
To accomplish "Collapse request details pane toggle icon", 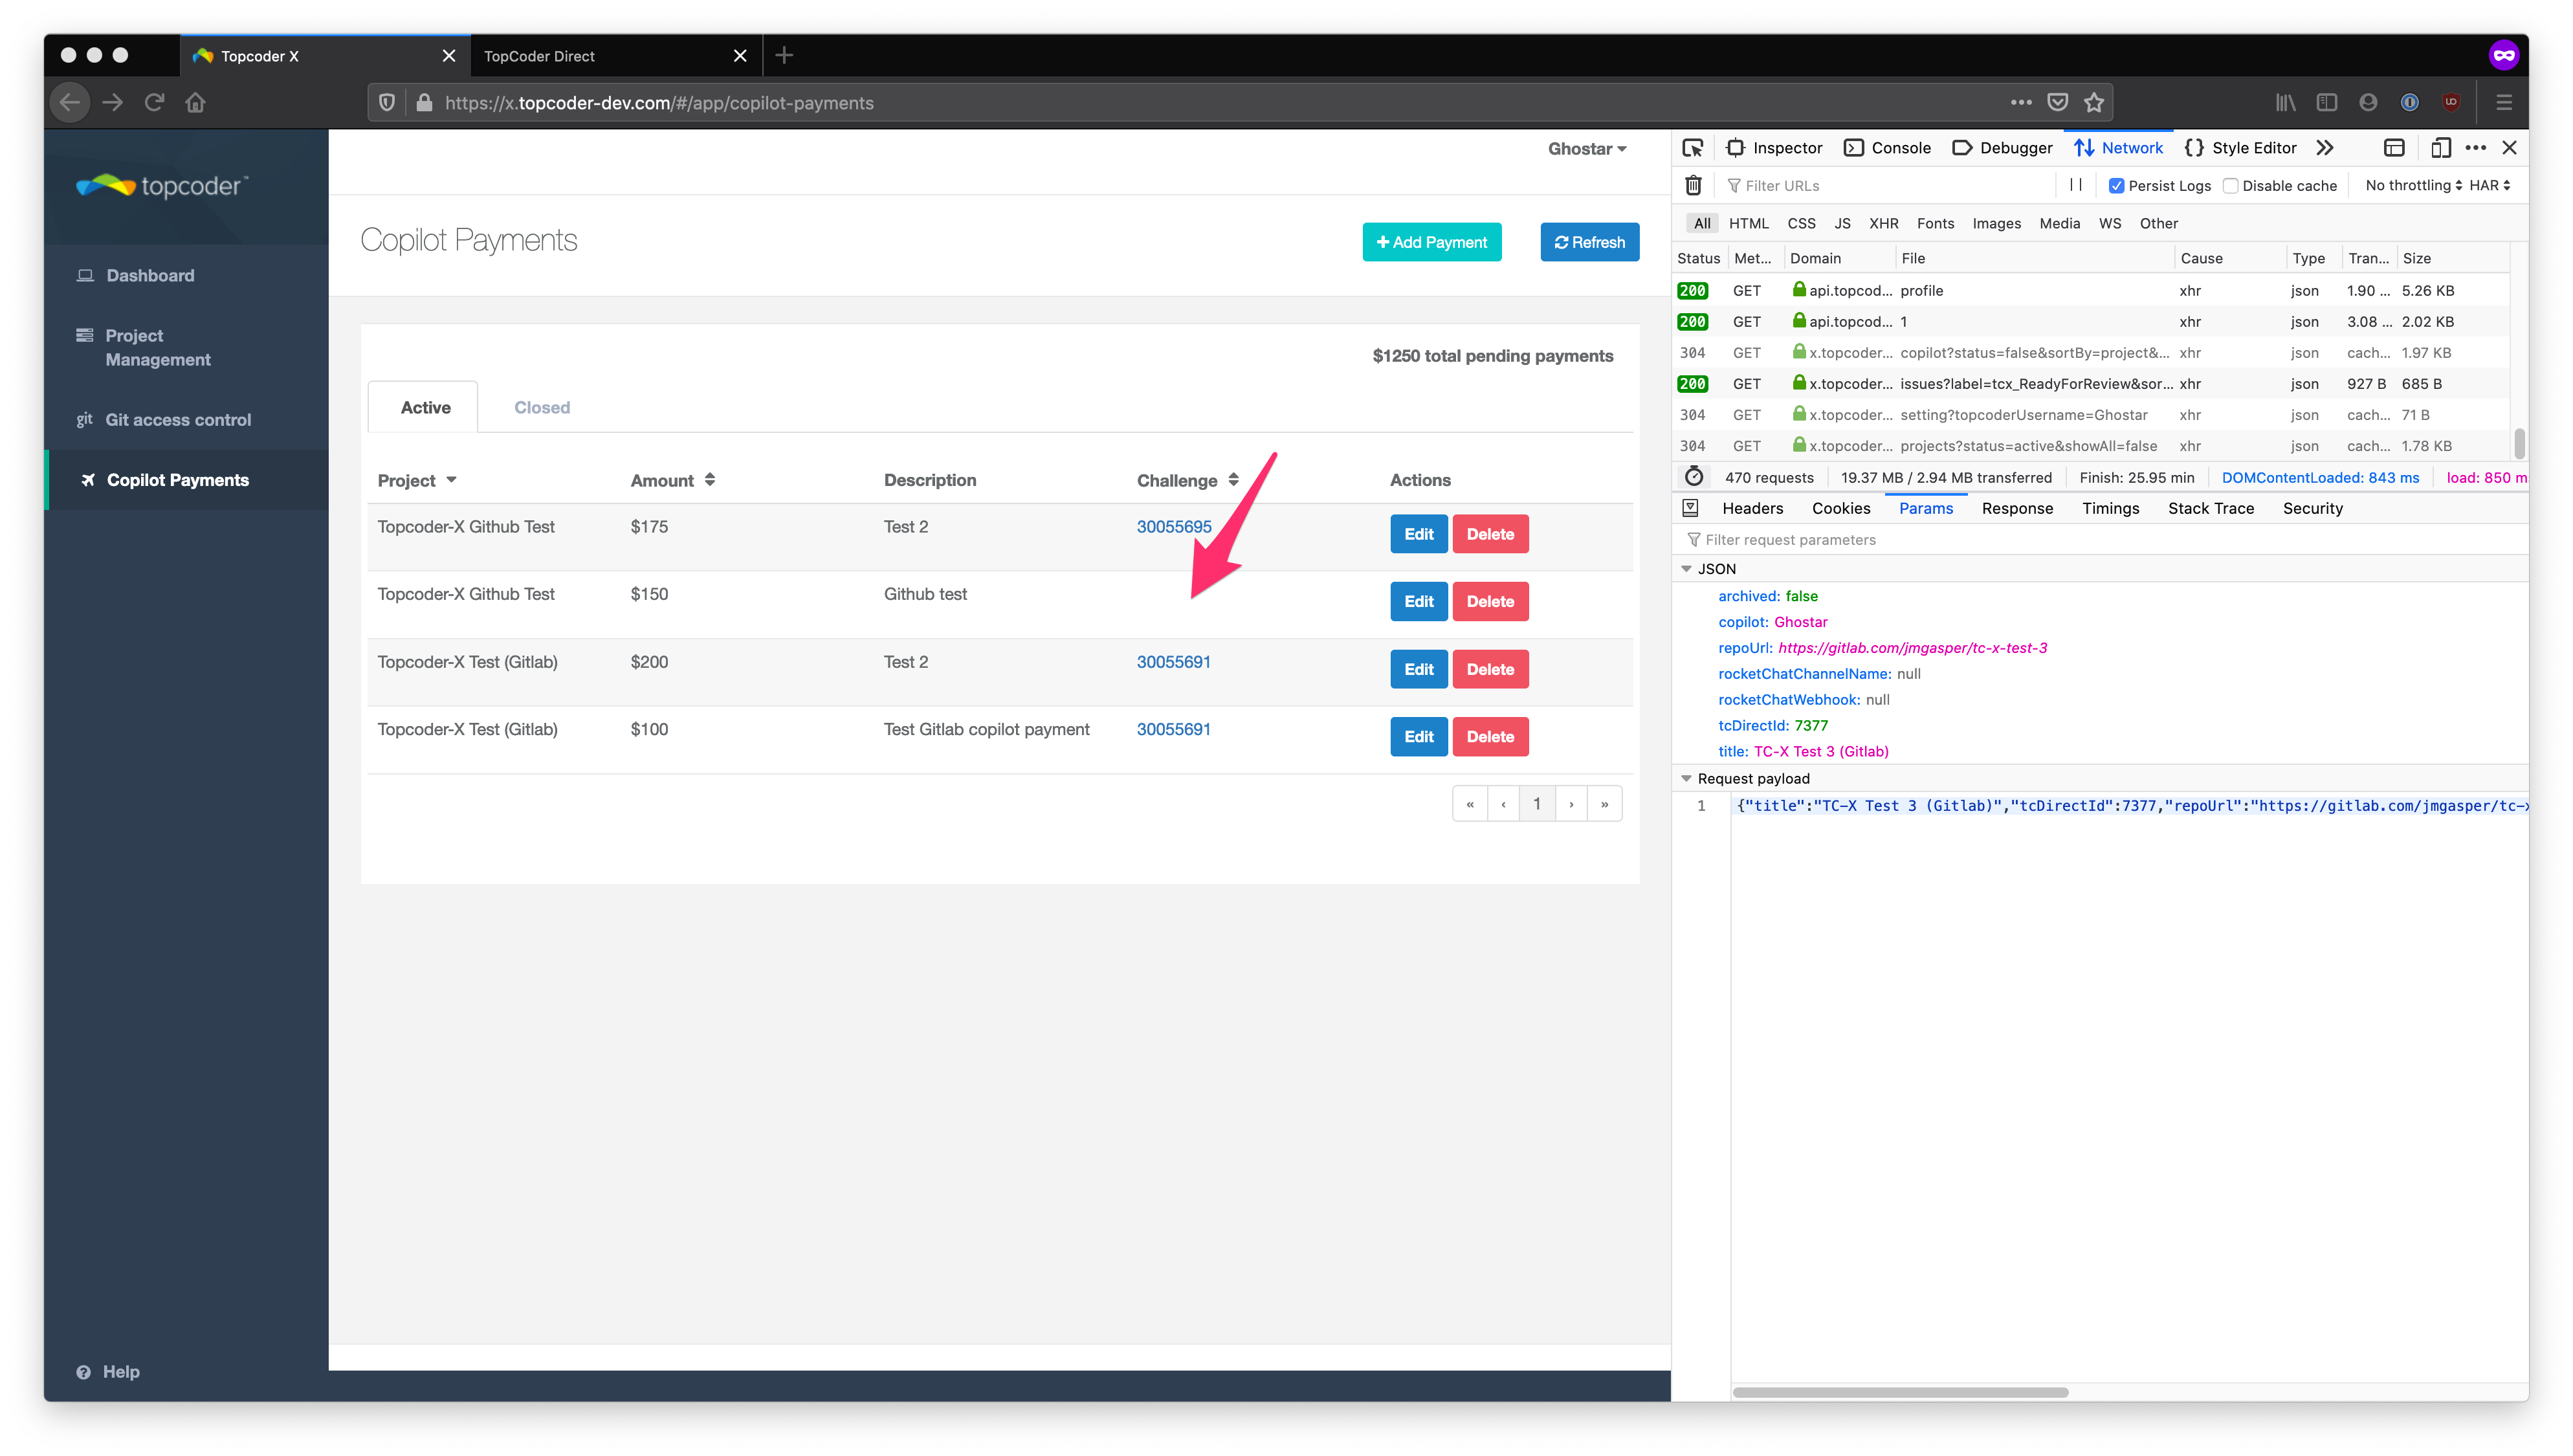I will point(1690,508).
